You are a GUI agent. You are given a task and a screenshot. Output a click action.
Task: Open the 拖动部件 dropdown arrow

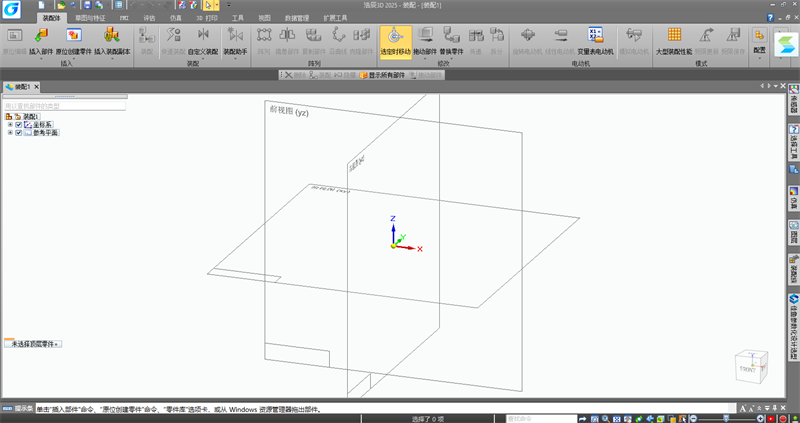424,58
